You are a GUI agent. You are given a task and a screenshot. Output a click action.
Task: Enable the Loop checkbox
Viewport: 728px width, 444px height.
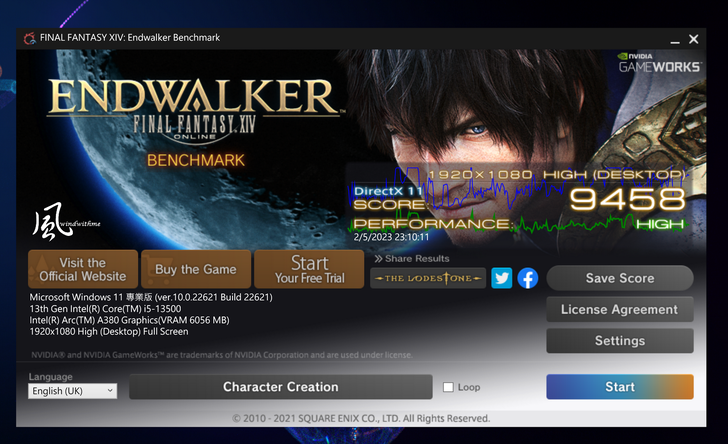[x=448, y=387]
